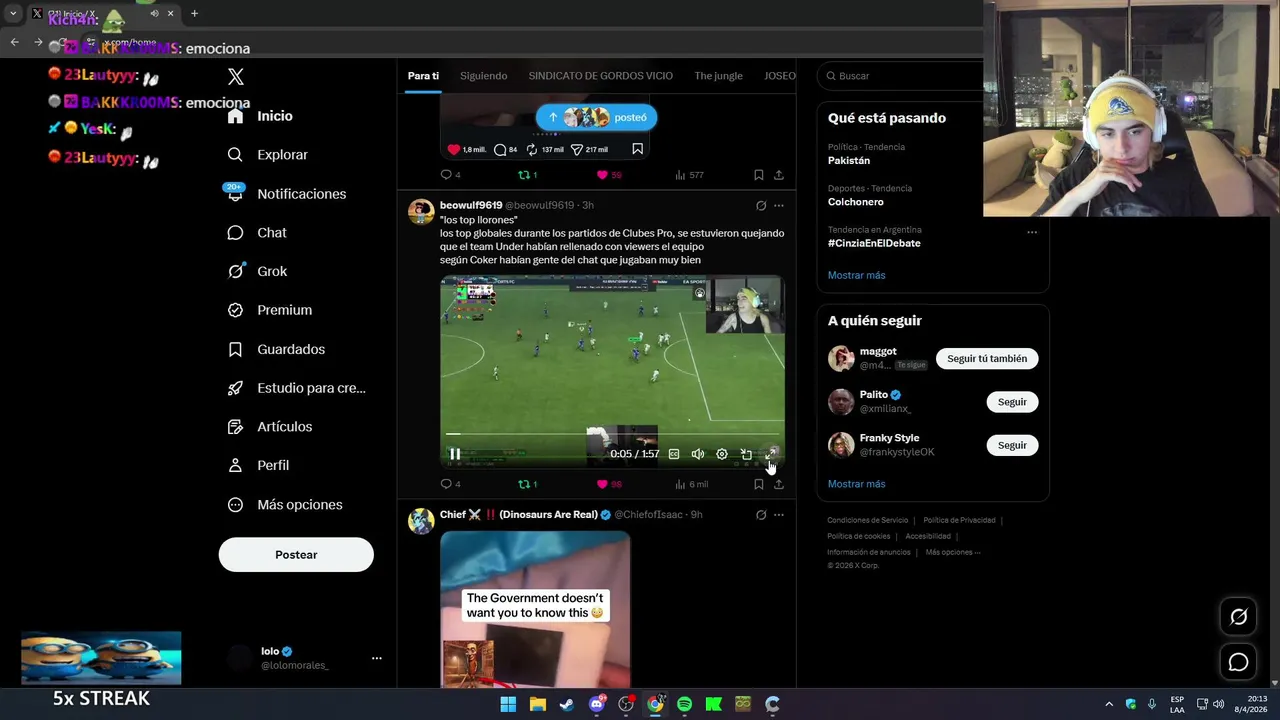Click the video progress bar
1280x720 pixels.
(612, 435)
